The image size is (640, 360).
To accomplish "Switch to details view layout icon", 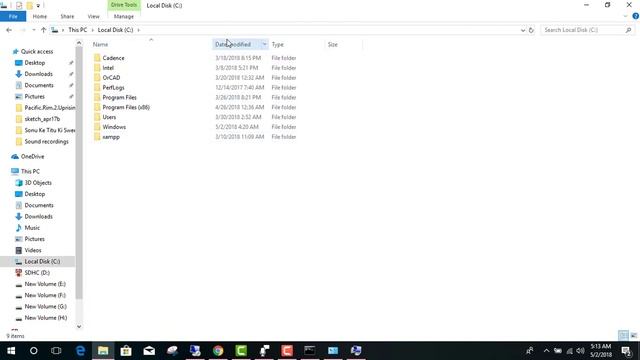I will [x=623, y=336].
